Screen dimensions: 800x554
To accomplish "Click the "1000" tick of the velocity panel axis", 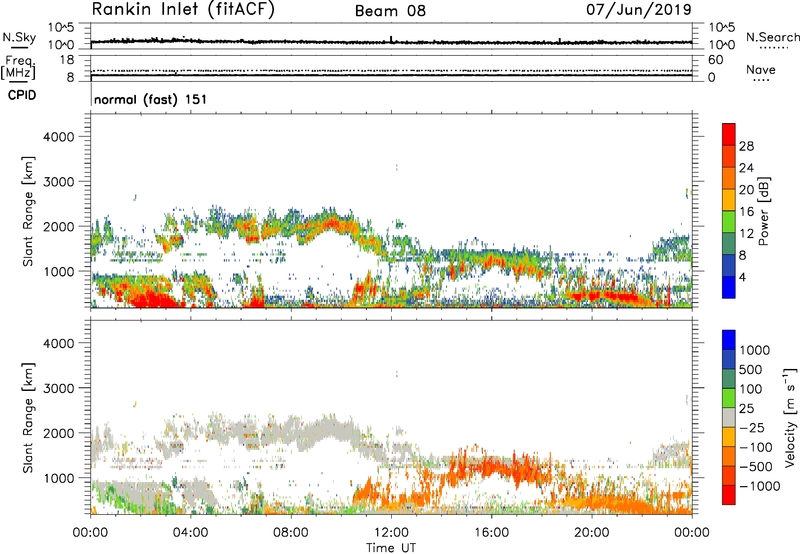I will (x=59, y=478).
